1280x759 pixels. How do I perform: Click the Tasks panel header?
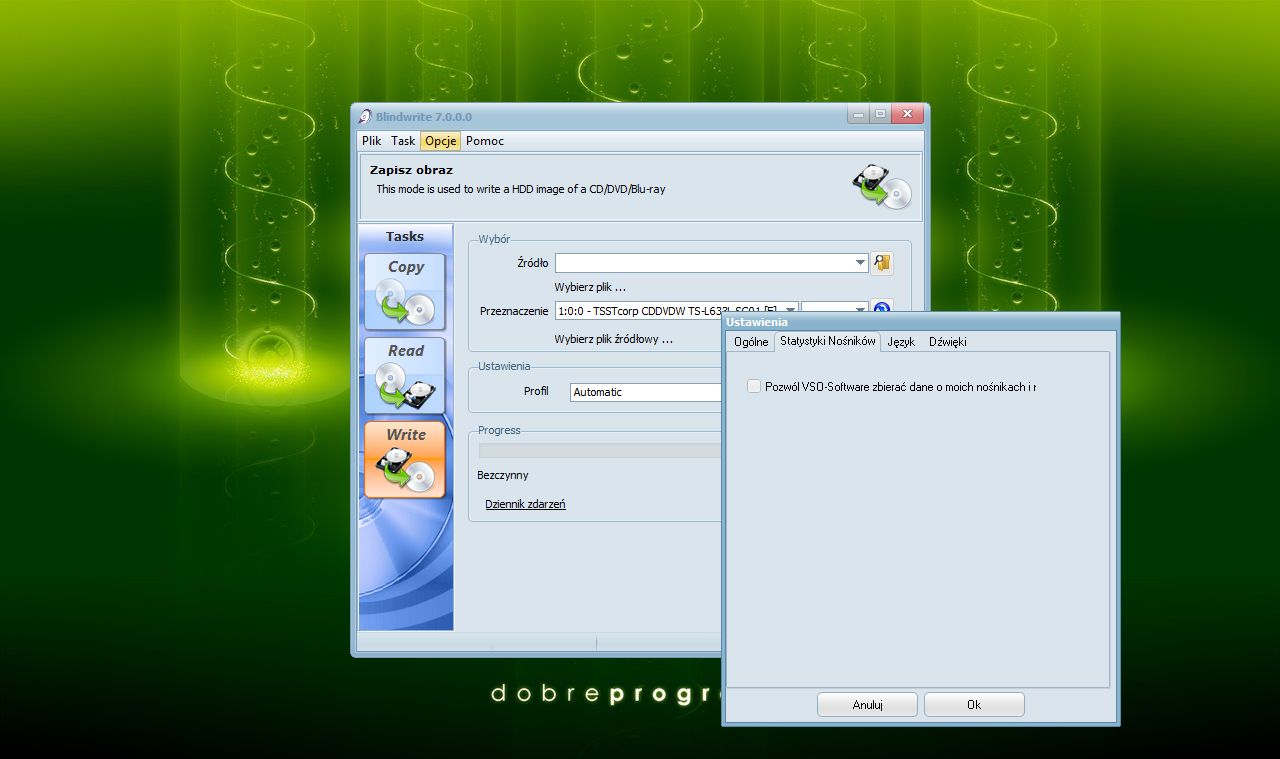pos(405,237)
